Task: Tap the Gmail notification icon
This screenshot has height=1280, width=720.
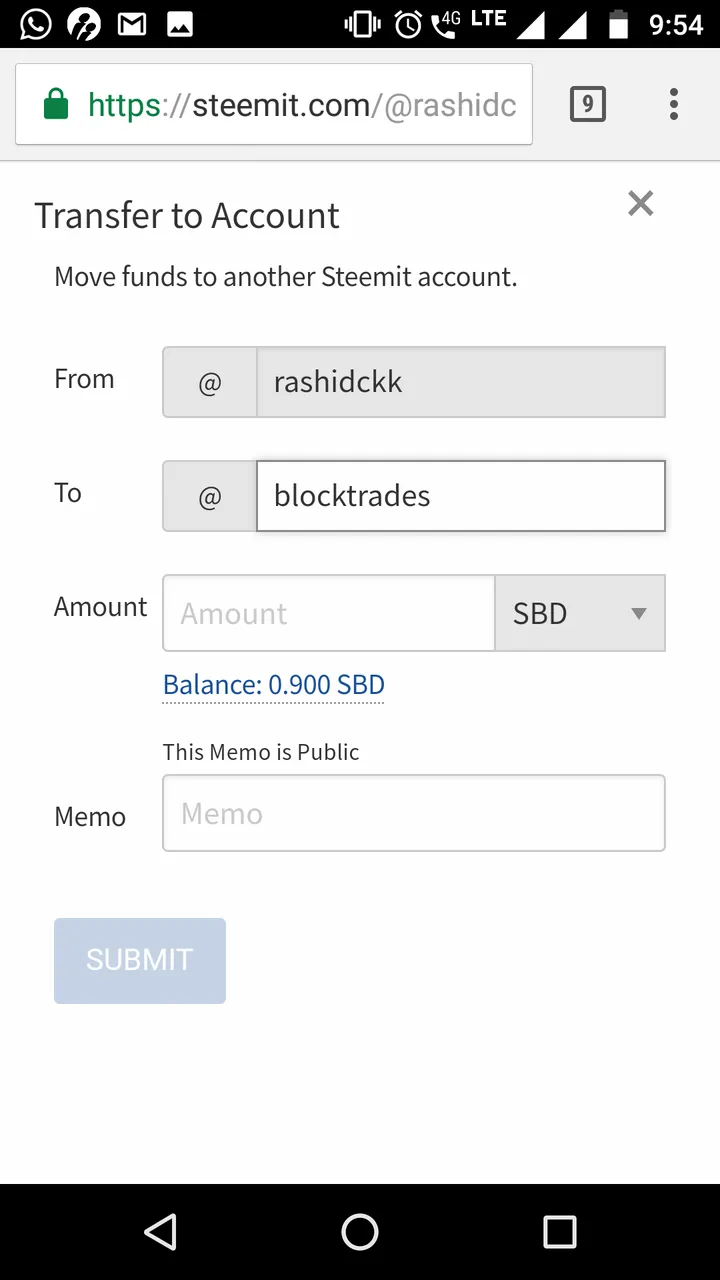Action: (132, 24)
